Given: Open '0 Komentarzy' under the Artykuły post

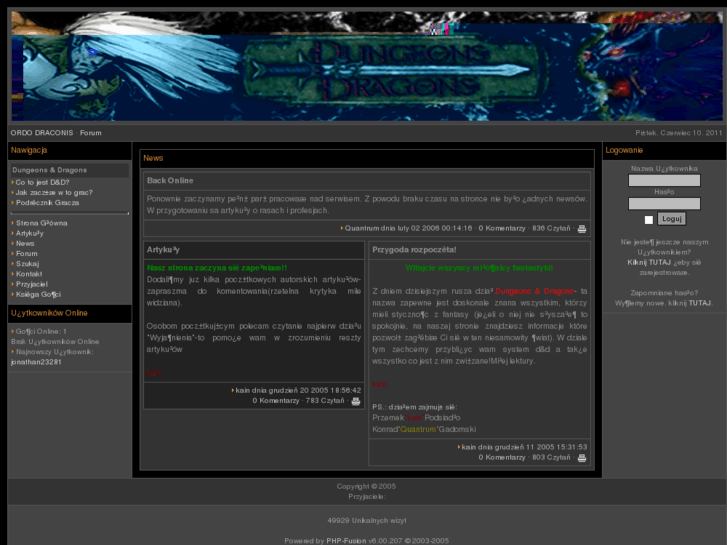Looking at the screenshot, I should tap(276, 401).
